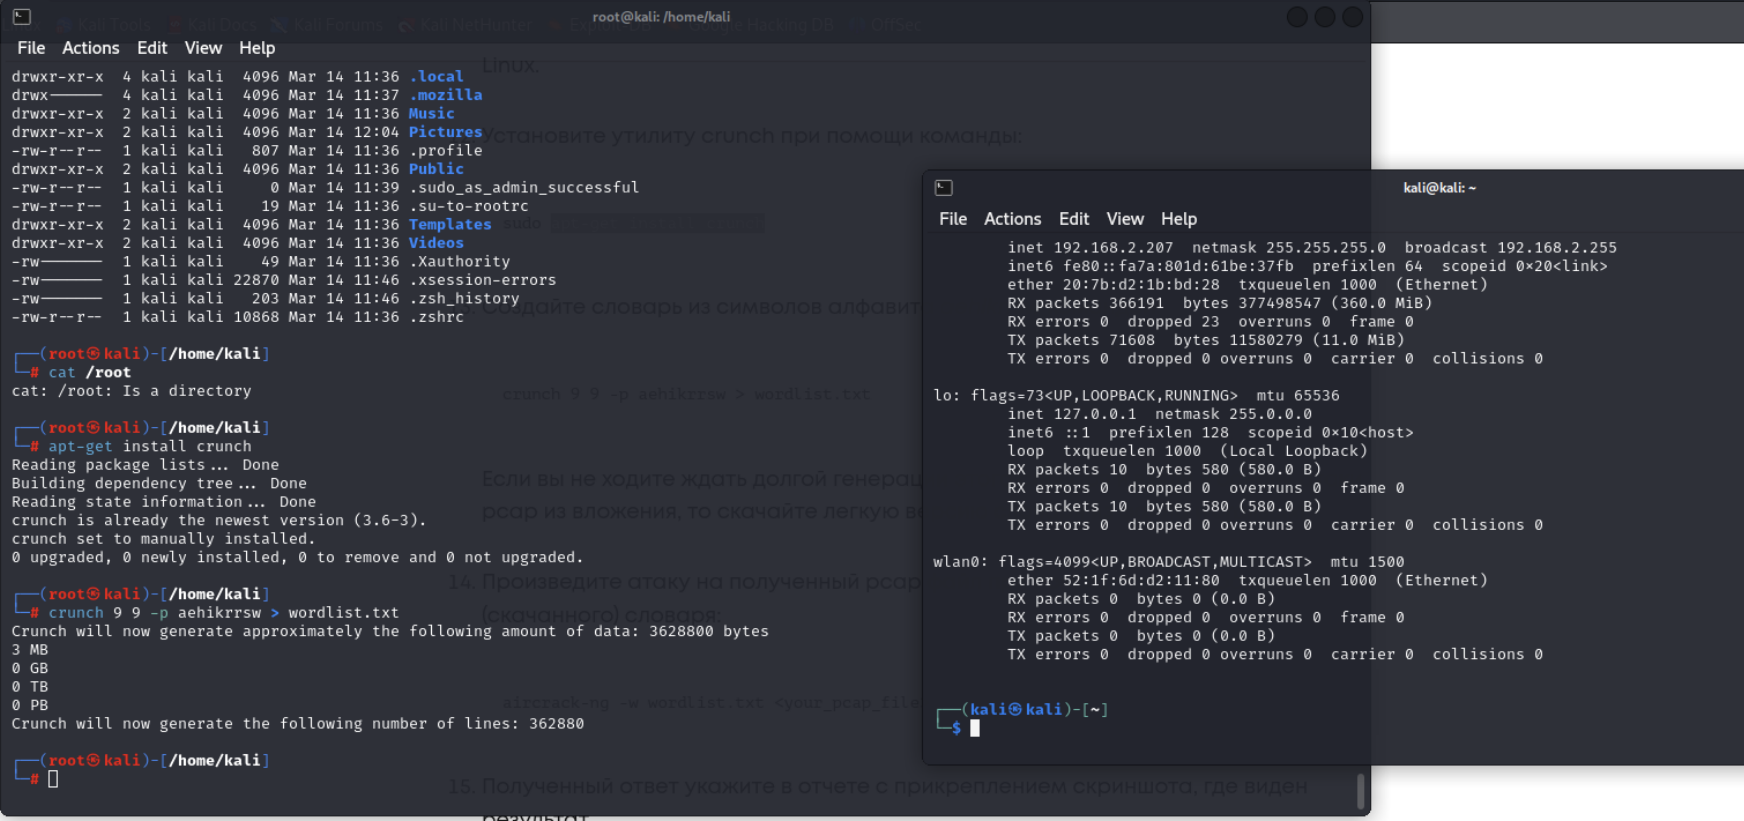Click the terminal icon in kali@kali window
Viewport: 1744px width, 821px height.
(943, 188)
